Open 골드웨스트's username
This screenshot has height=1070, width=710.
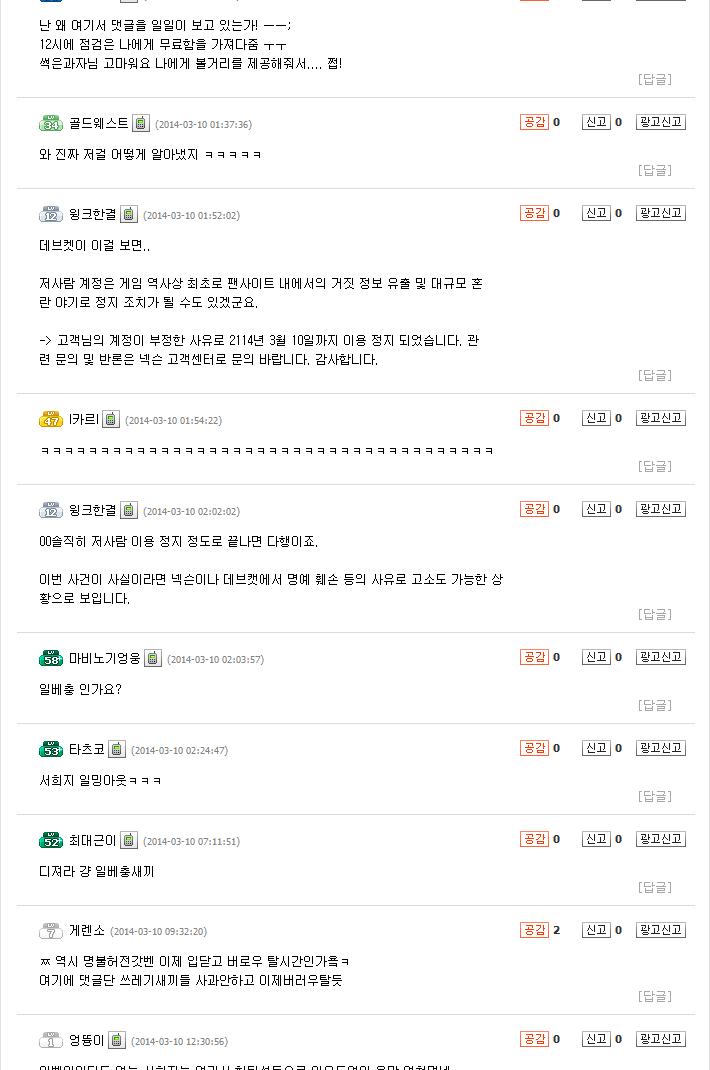click(98, 124)
